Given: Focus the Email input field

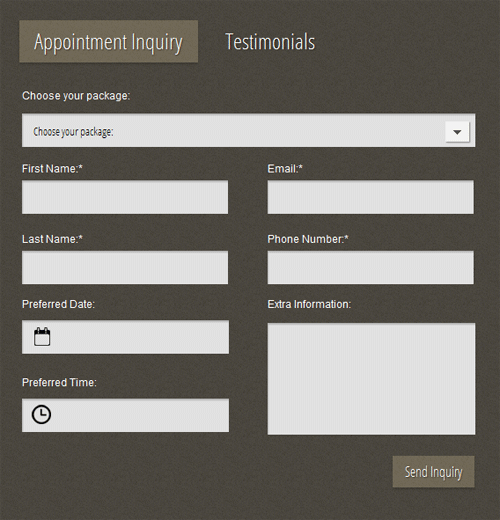Looking at the screenshot, I should pos(370,197).
